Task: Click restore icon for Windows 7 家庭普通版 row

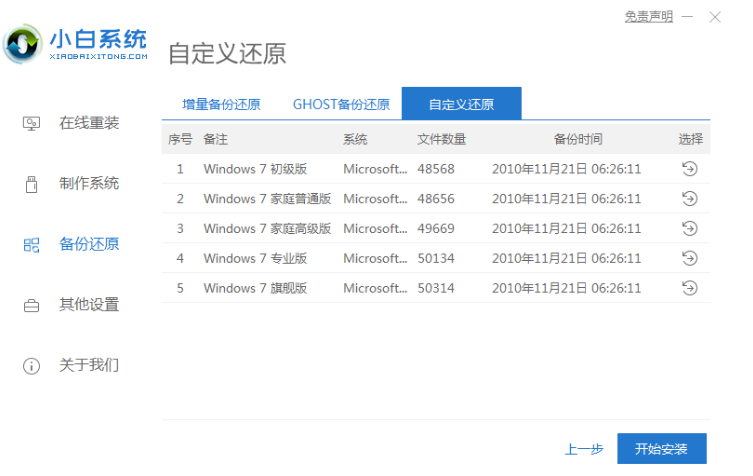Action: [x=689, y=199]
